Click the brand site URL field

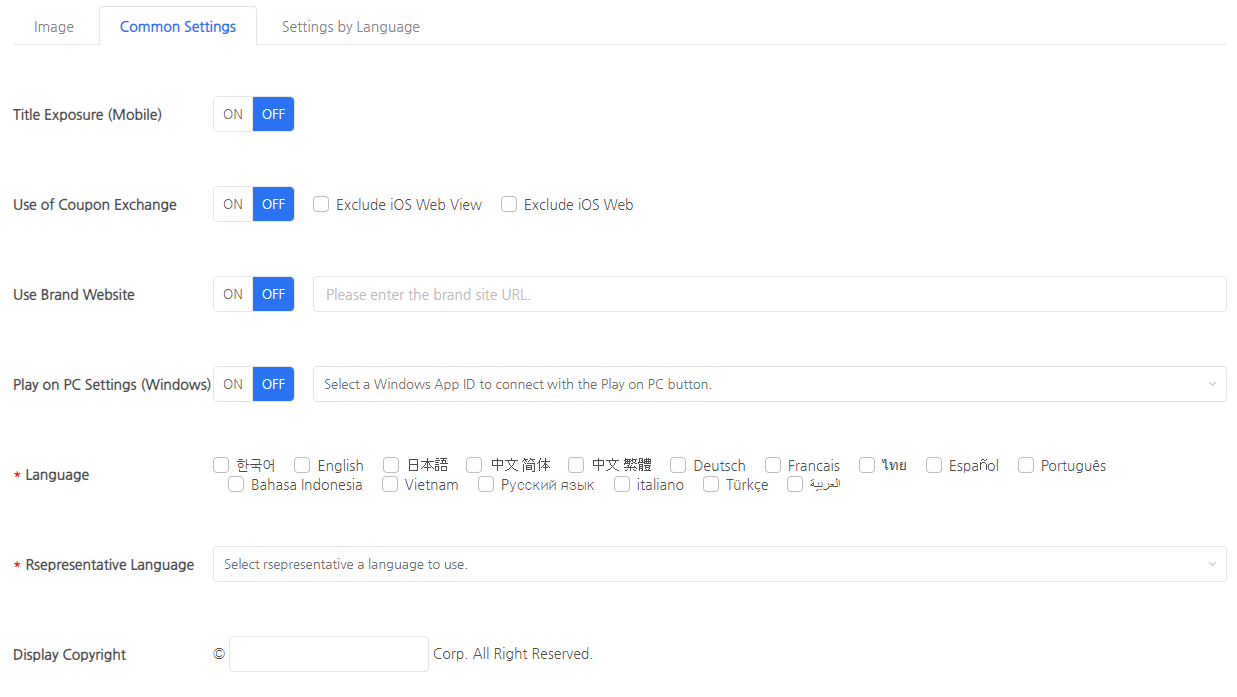coord(769,294)
